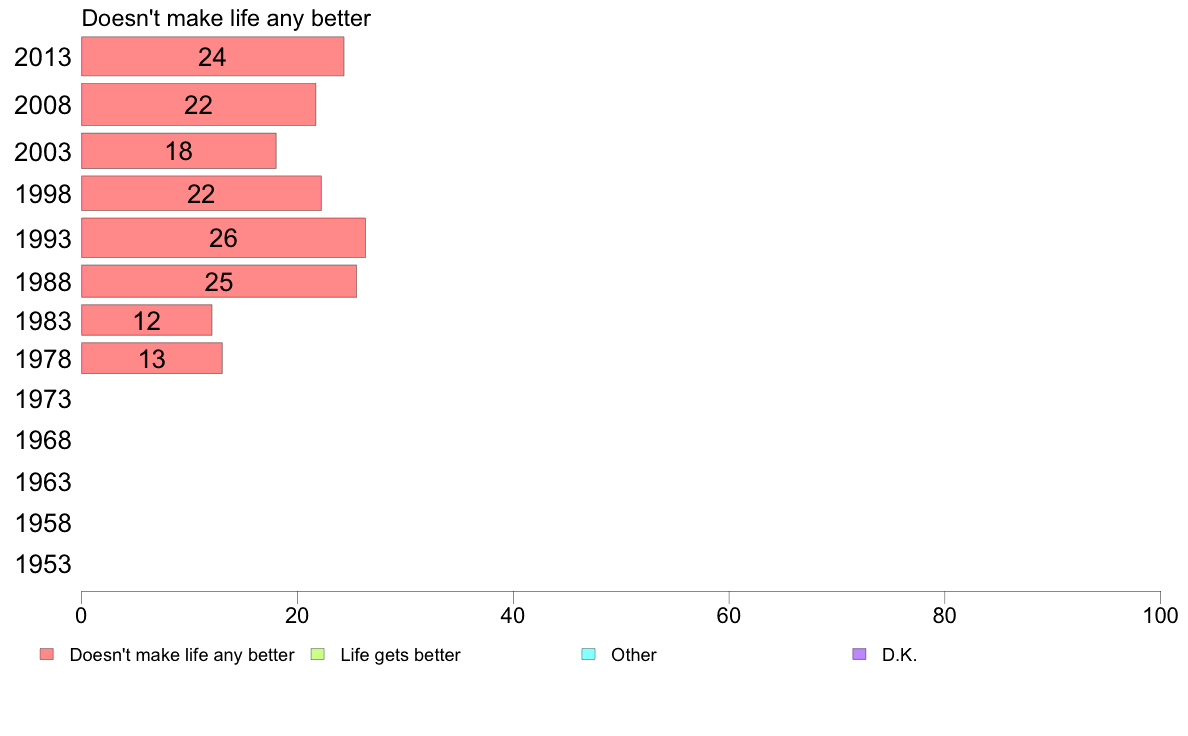Click the green 'Life gets better' legend swatch
Viewport: 1188px width, 736px height.
[x=317, y=654]
